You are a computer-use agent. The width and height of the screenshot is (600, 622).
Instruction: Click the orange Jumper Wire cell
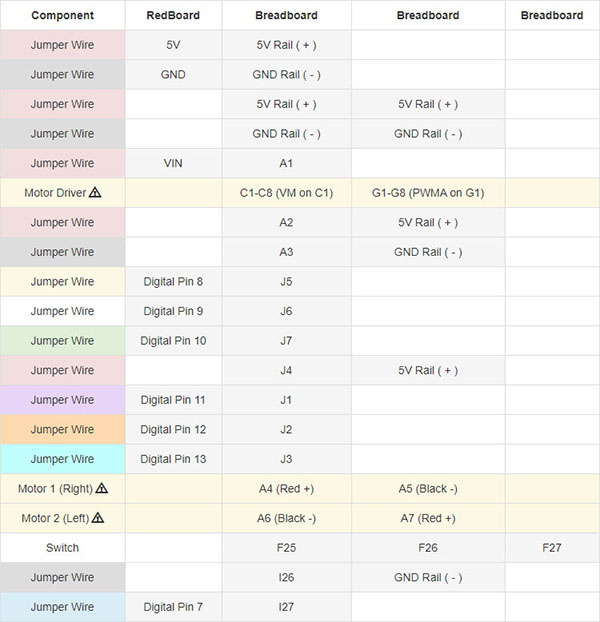63,429
